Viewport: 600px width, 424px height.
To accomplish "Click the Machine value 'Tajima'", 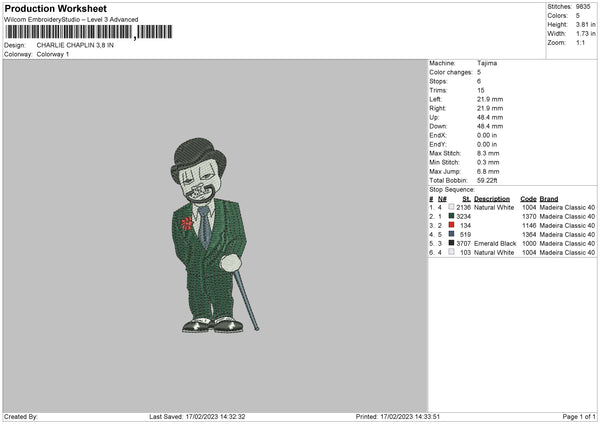I will coord(487,63).
